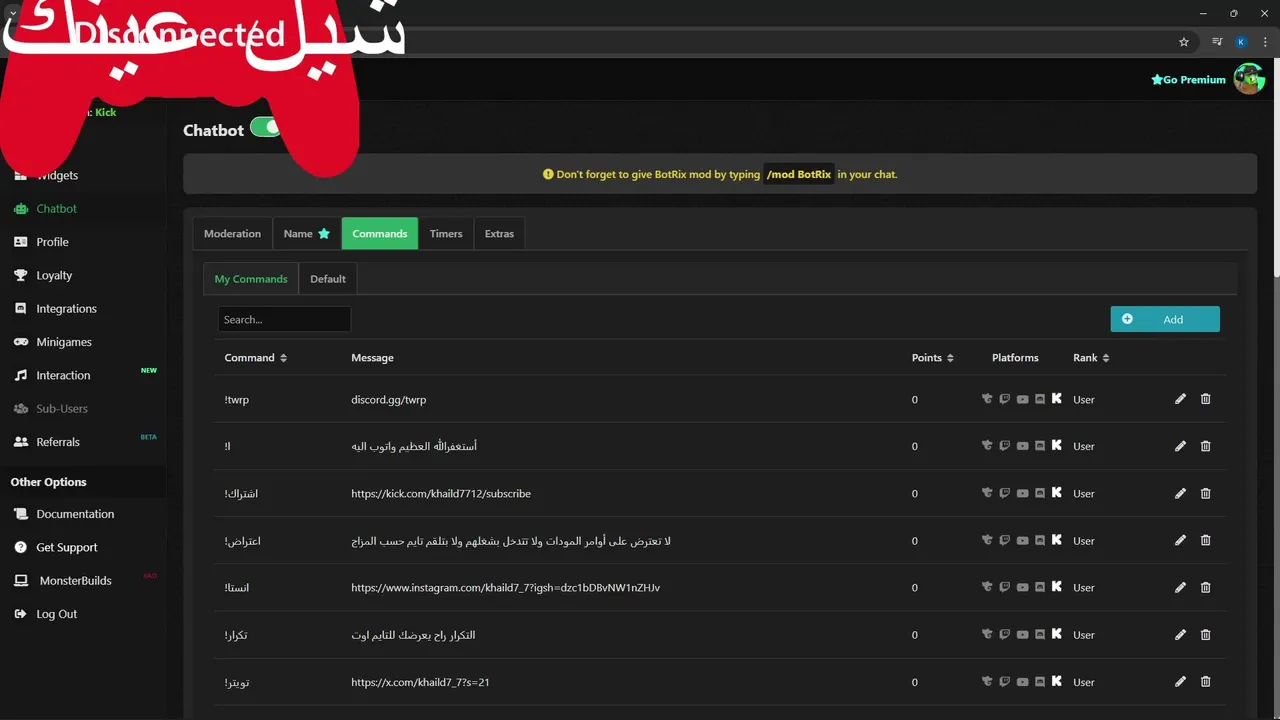Open MonsterBuilds sidebar link

75,581
